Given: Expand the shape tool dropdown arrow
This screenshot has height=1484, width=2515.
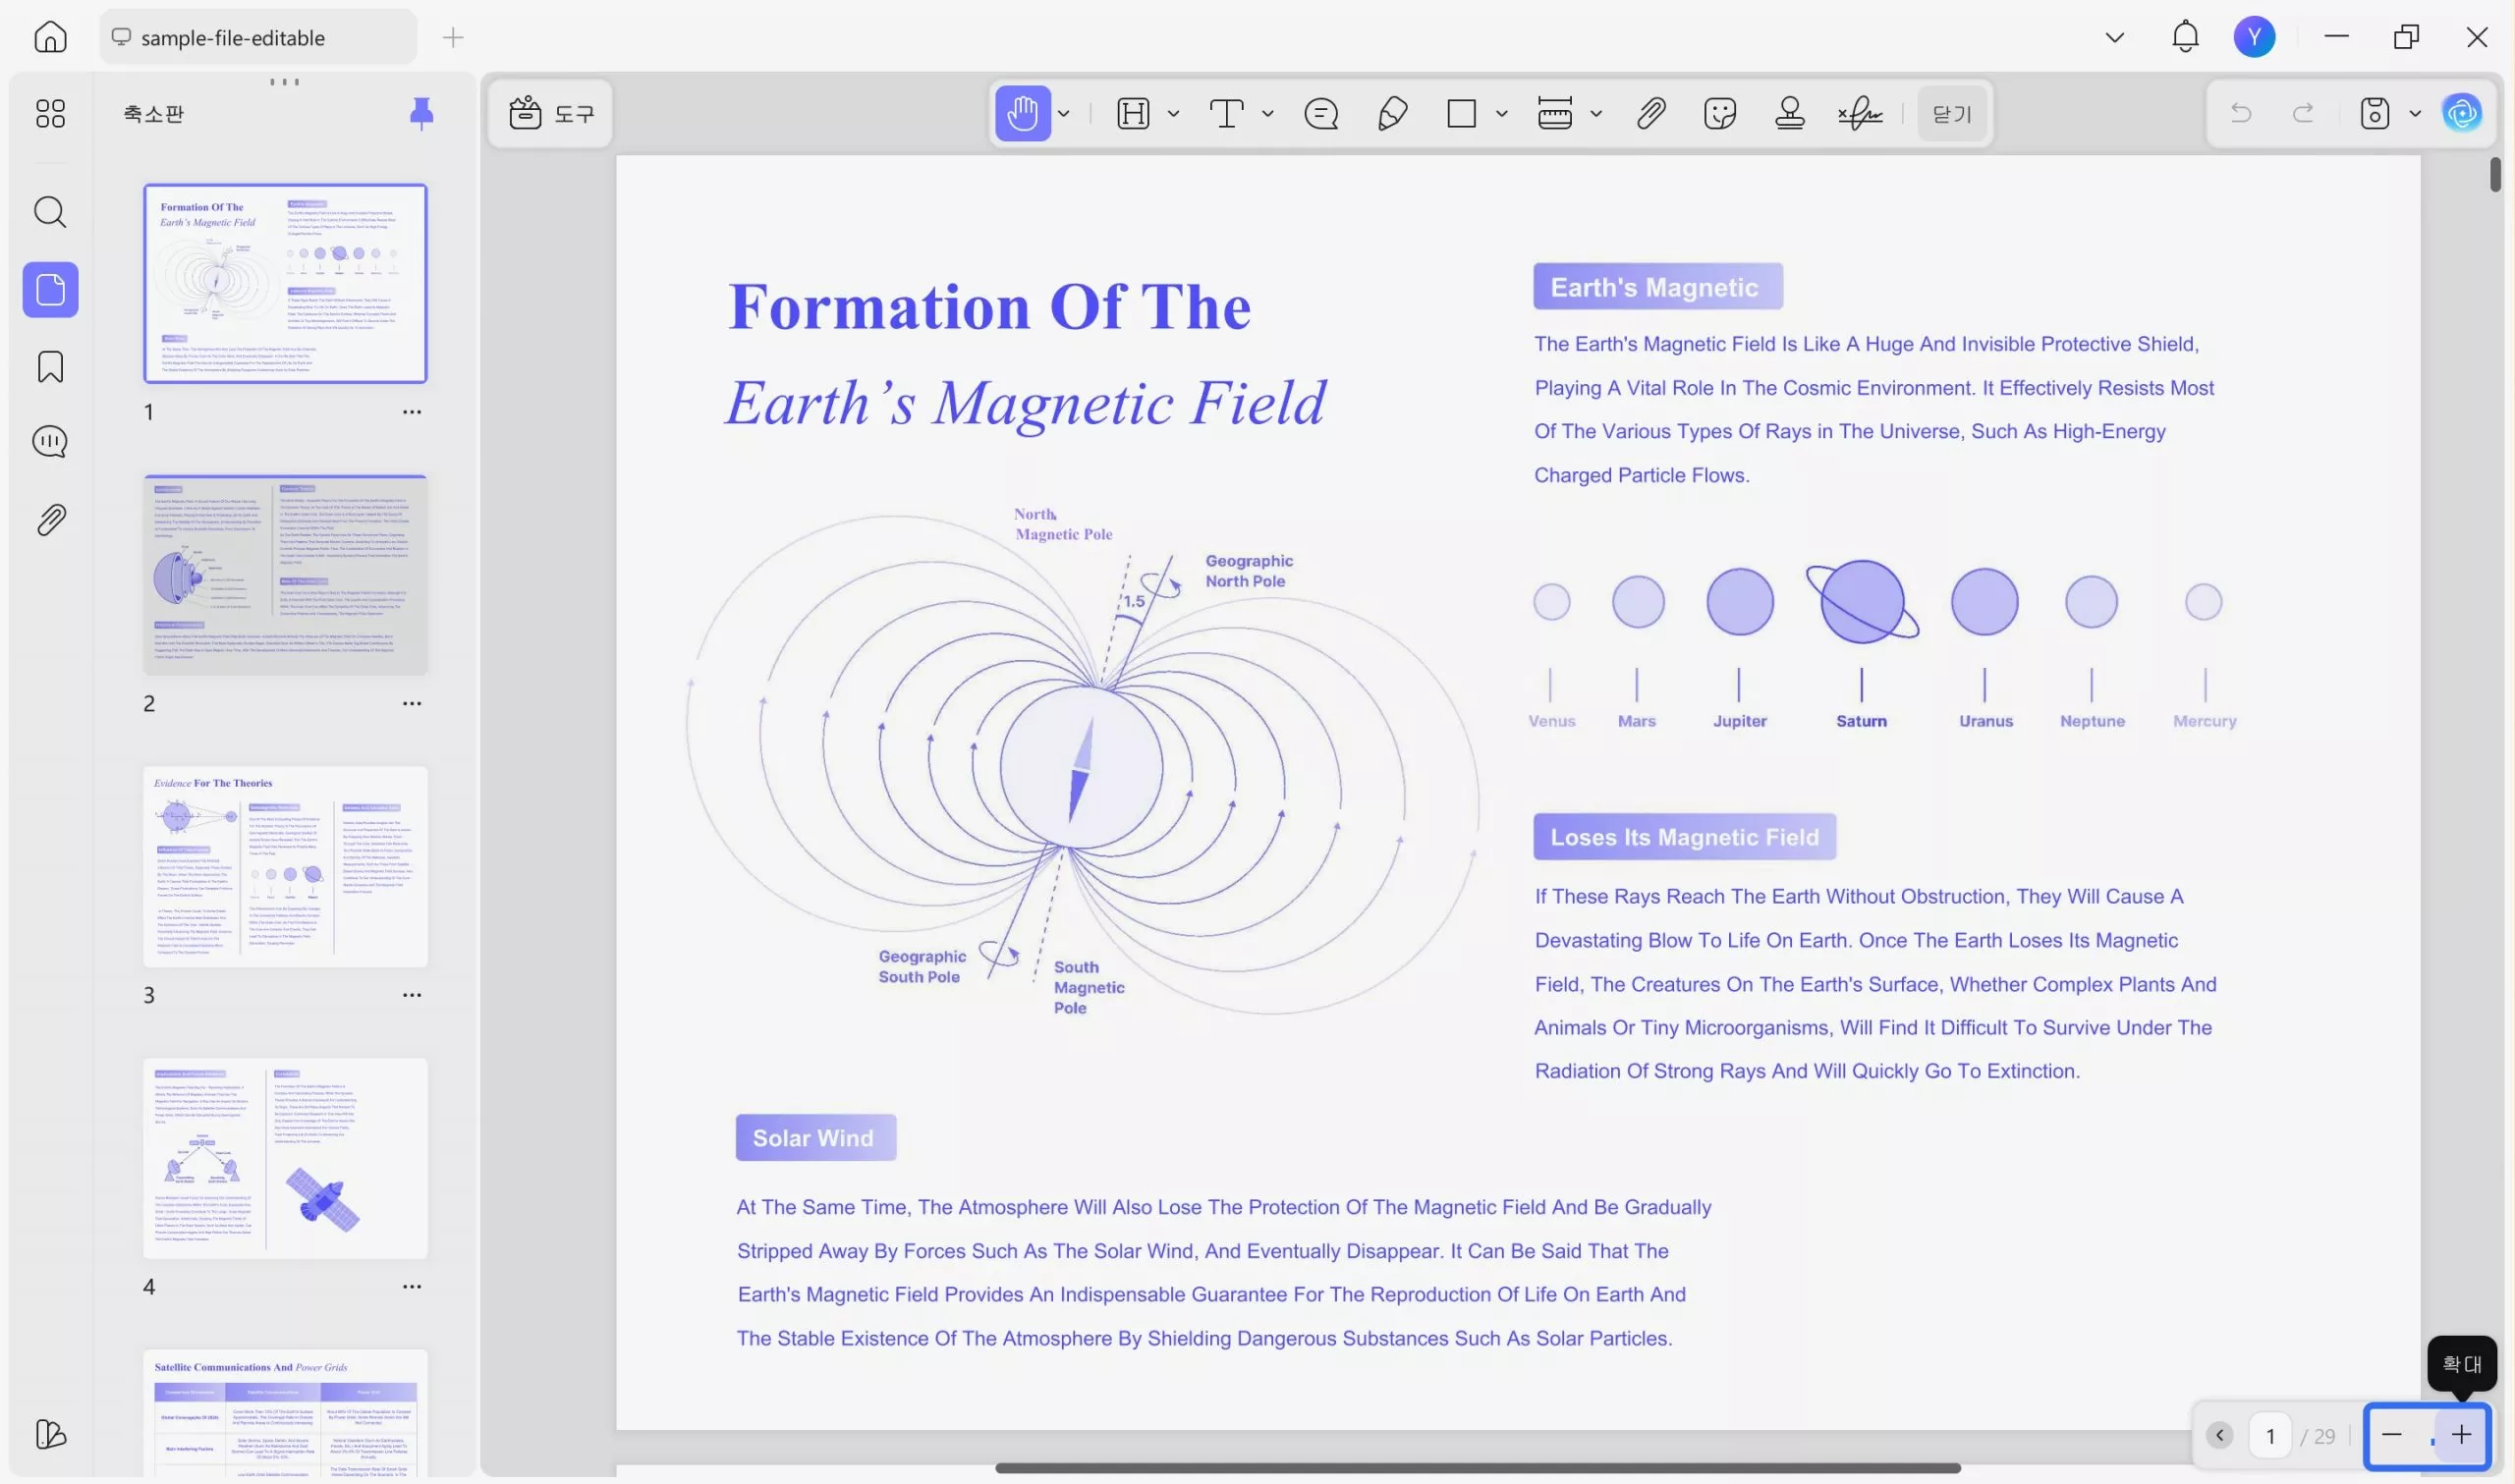Looking at the screenshot, I should (1501, 114).
